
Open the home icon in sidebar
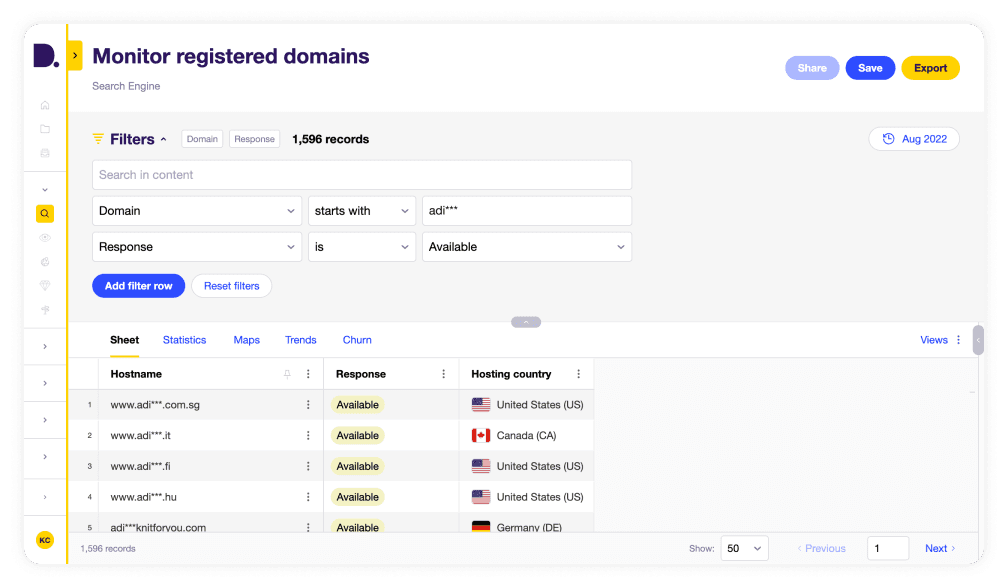[x=45, y=105]
